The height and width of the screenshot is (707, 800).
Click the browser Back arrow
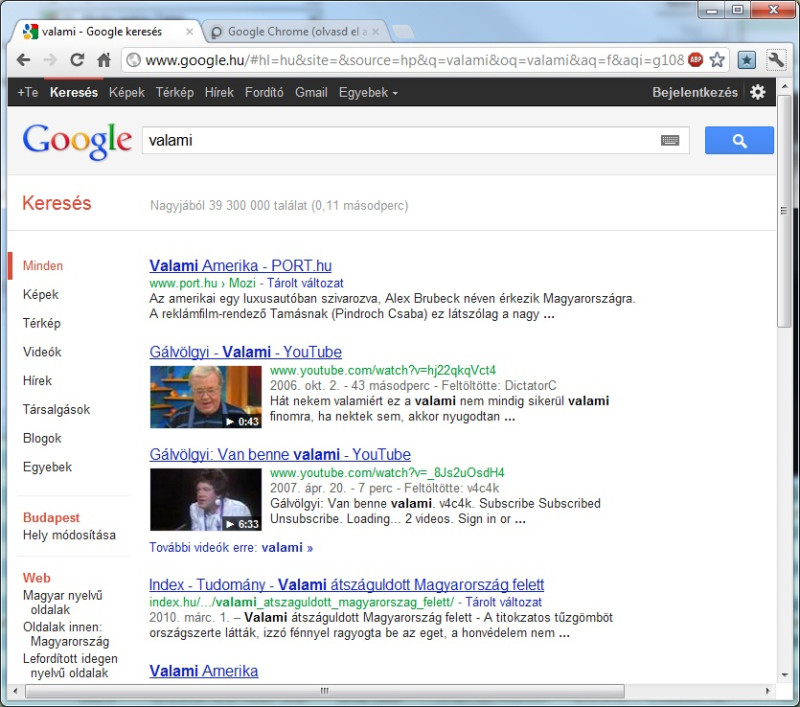[x=23, y=60]
